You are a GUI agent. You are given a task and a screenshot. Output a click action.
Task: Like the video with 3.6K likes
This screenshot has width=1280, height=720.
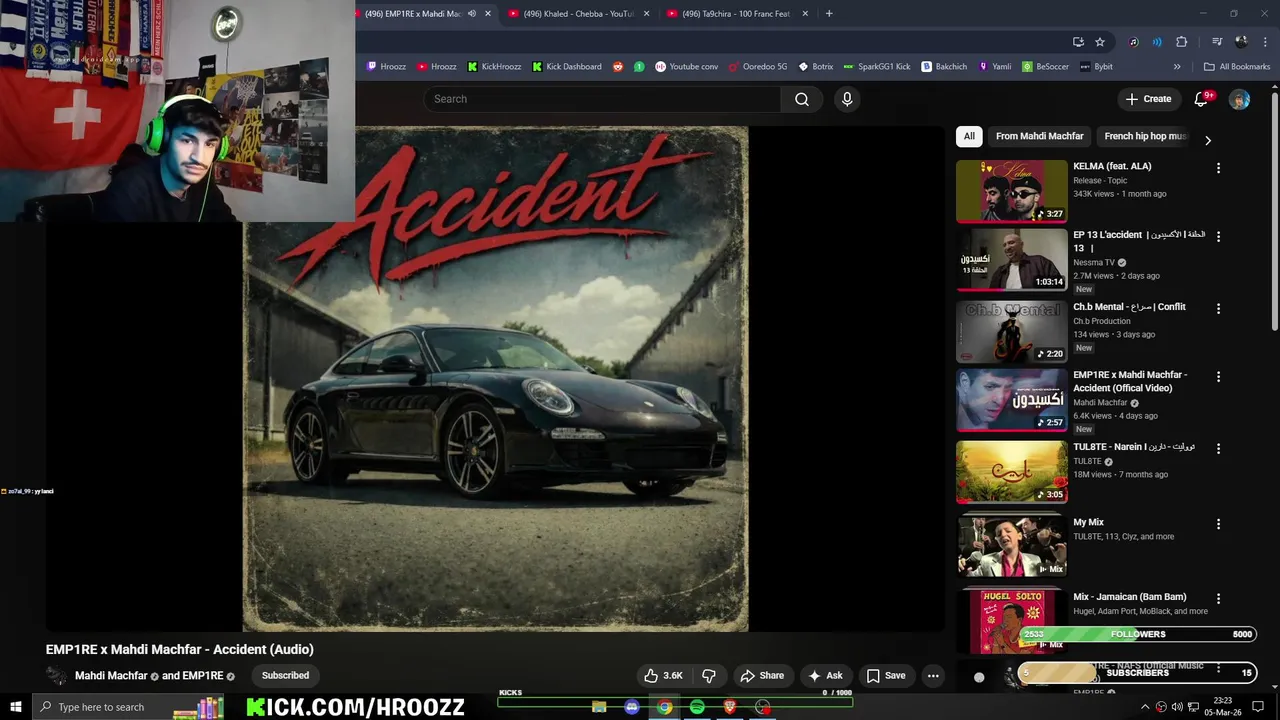pos(663,675)
